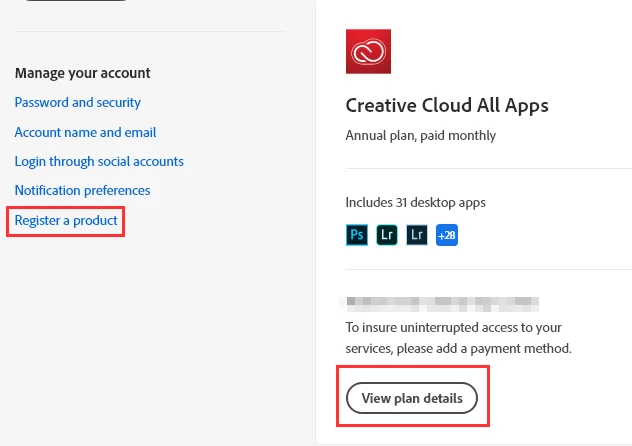Viewport: 632px width, 446px height.
Task: Click the first Lr Lightroom icon
Action: (x=387, y=235)
